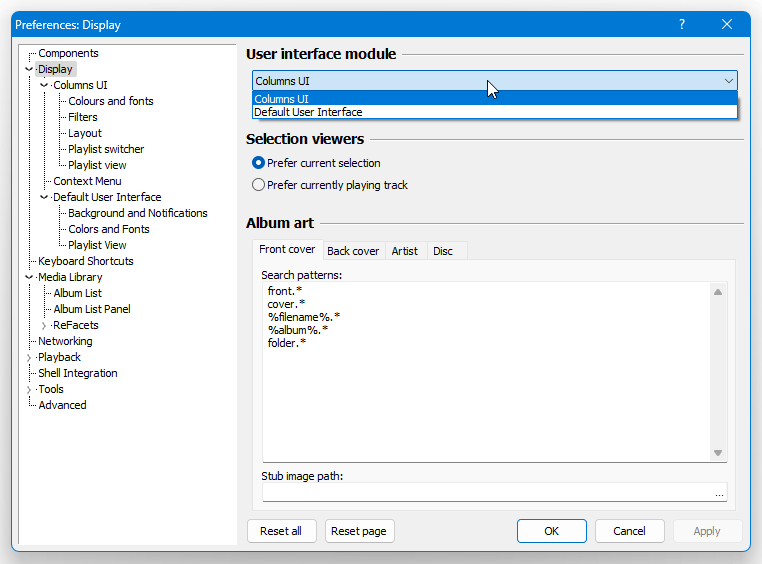Select Tools tree item
Viewport: 762px width, 564px height.
51,390
